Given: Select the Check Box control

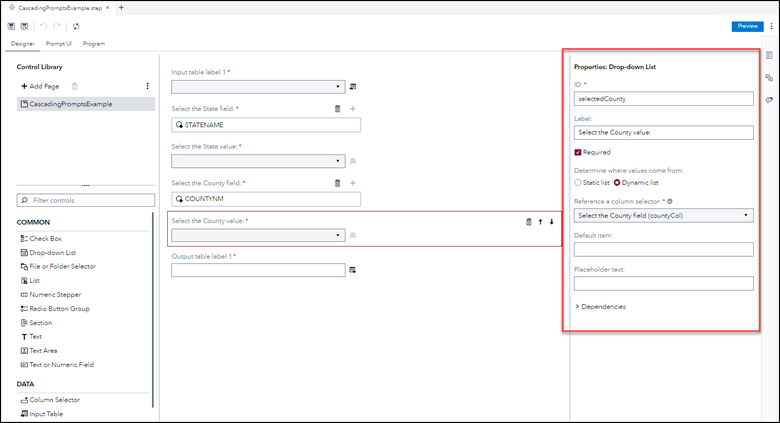Looking at the screenshot, I should (x=41, y=238).
